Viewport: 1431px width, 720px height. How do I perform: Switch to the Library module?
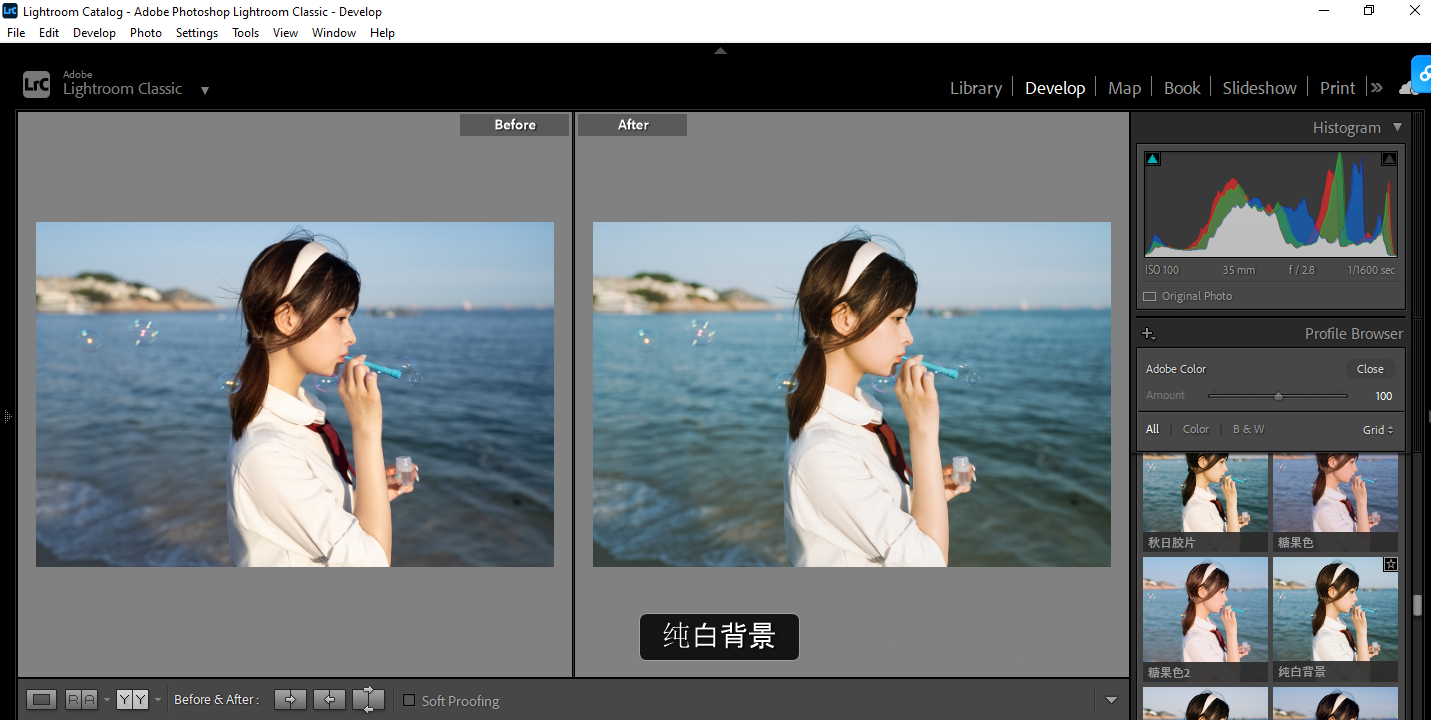point(975,88)
